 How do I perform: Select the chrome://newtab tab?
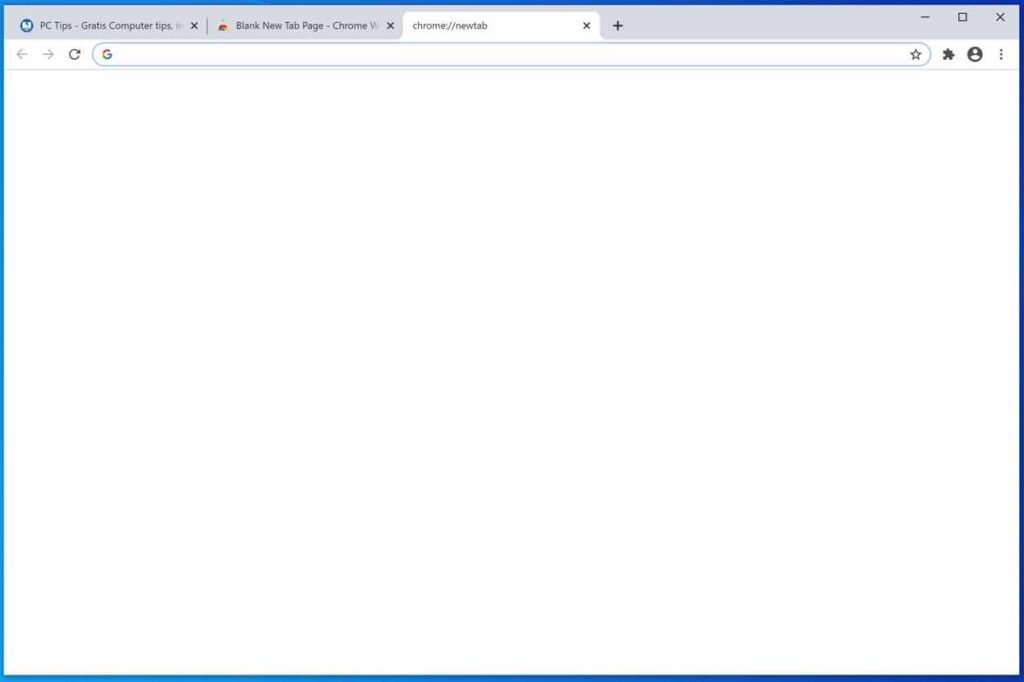click(x=470, y=25)
